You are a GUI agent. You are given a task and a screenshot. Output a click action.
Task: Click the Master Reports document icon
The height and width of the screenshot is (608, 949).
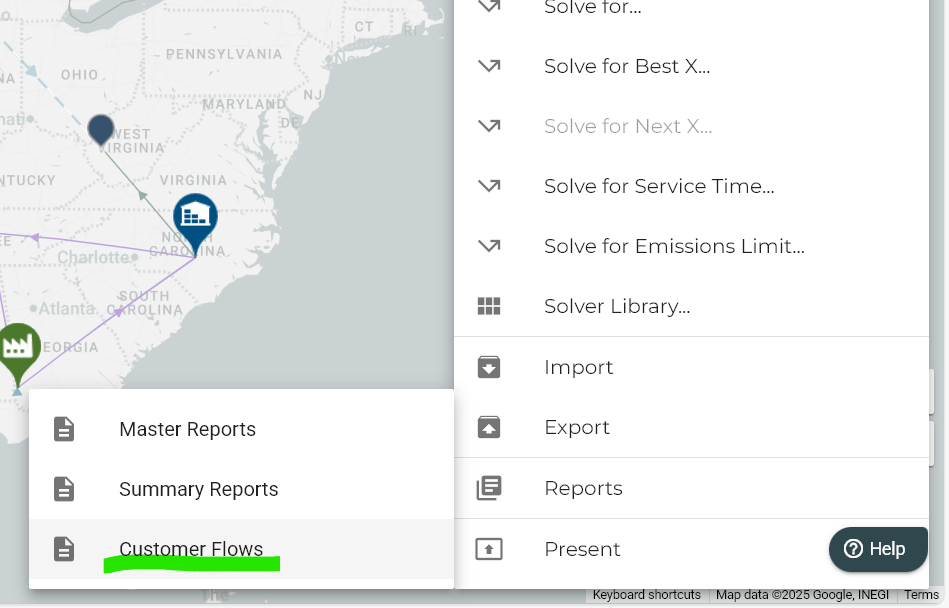64,429
